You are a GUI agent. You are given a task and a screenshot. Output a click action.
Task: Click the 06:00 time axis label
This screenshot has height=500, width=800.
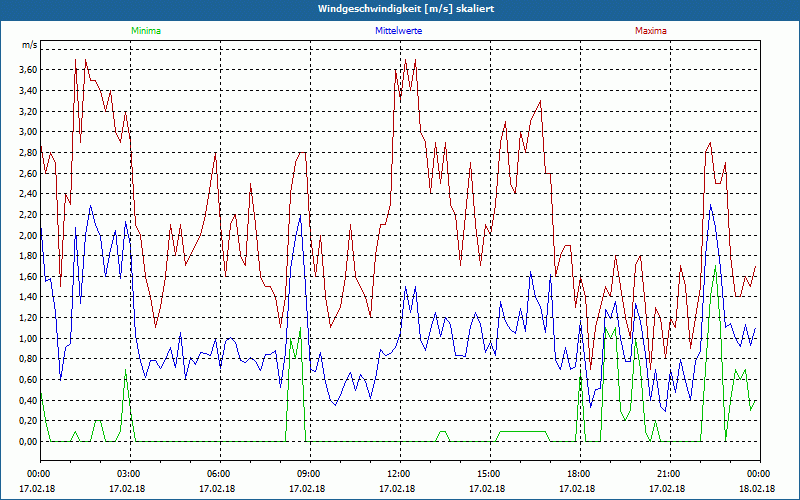[217, 474]
